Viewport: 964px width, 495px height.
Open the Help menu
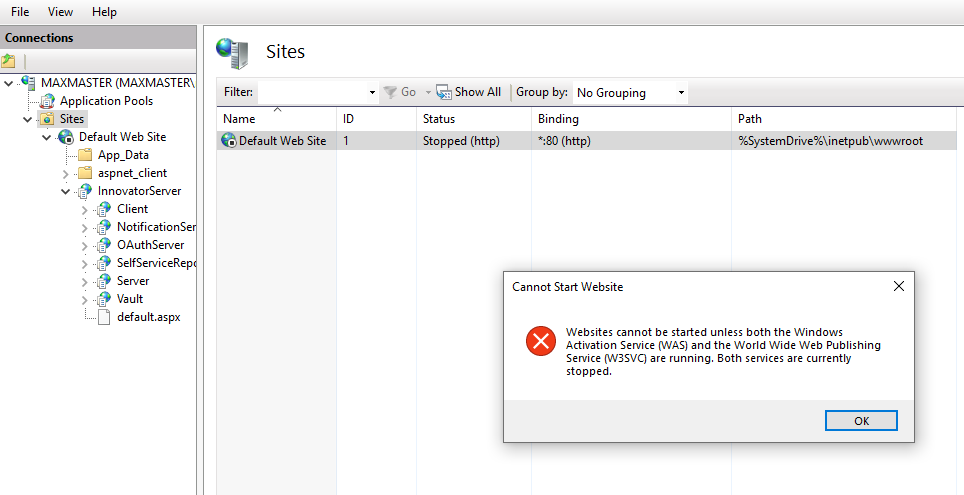pyautogui.click(x=104, y=12)
